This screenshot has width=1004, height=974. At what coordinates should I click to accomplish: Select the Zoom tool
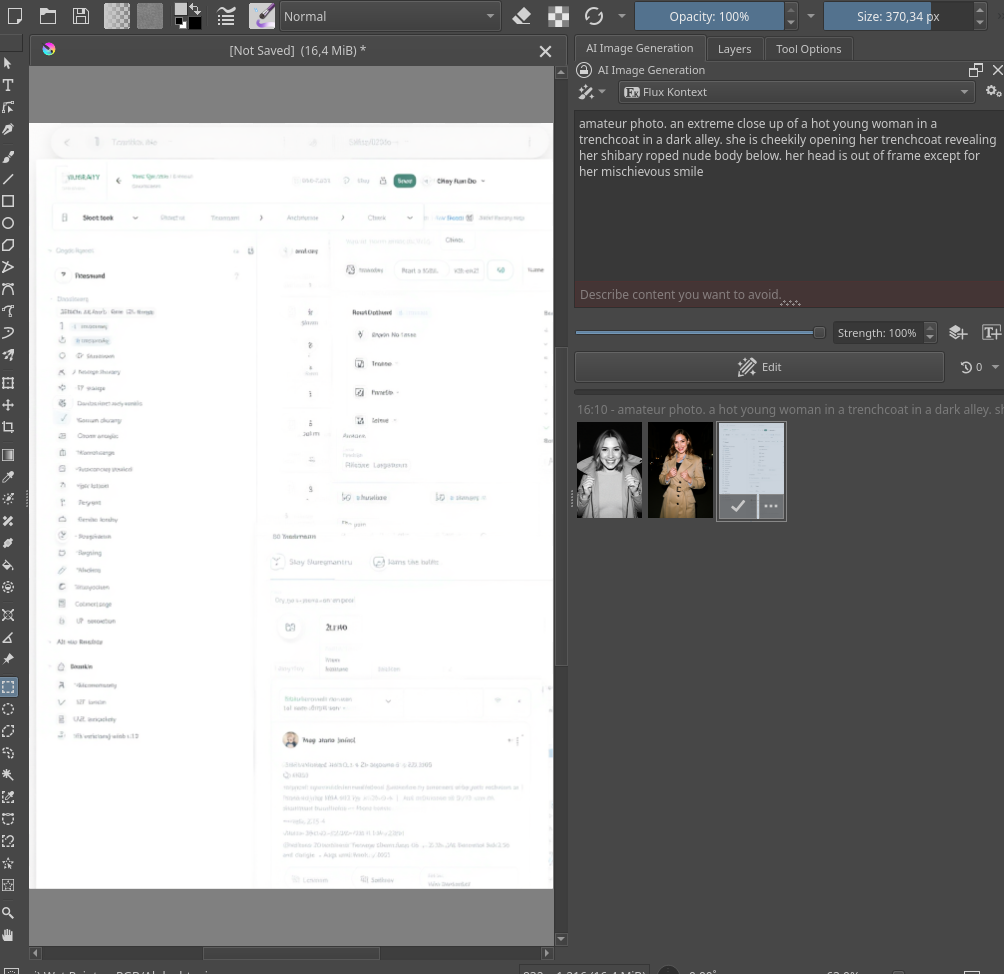coord(8,913)
